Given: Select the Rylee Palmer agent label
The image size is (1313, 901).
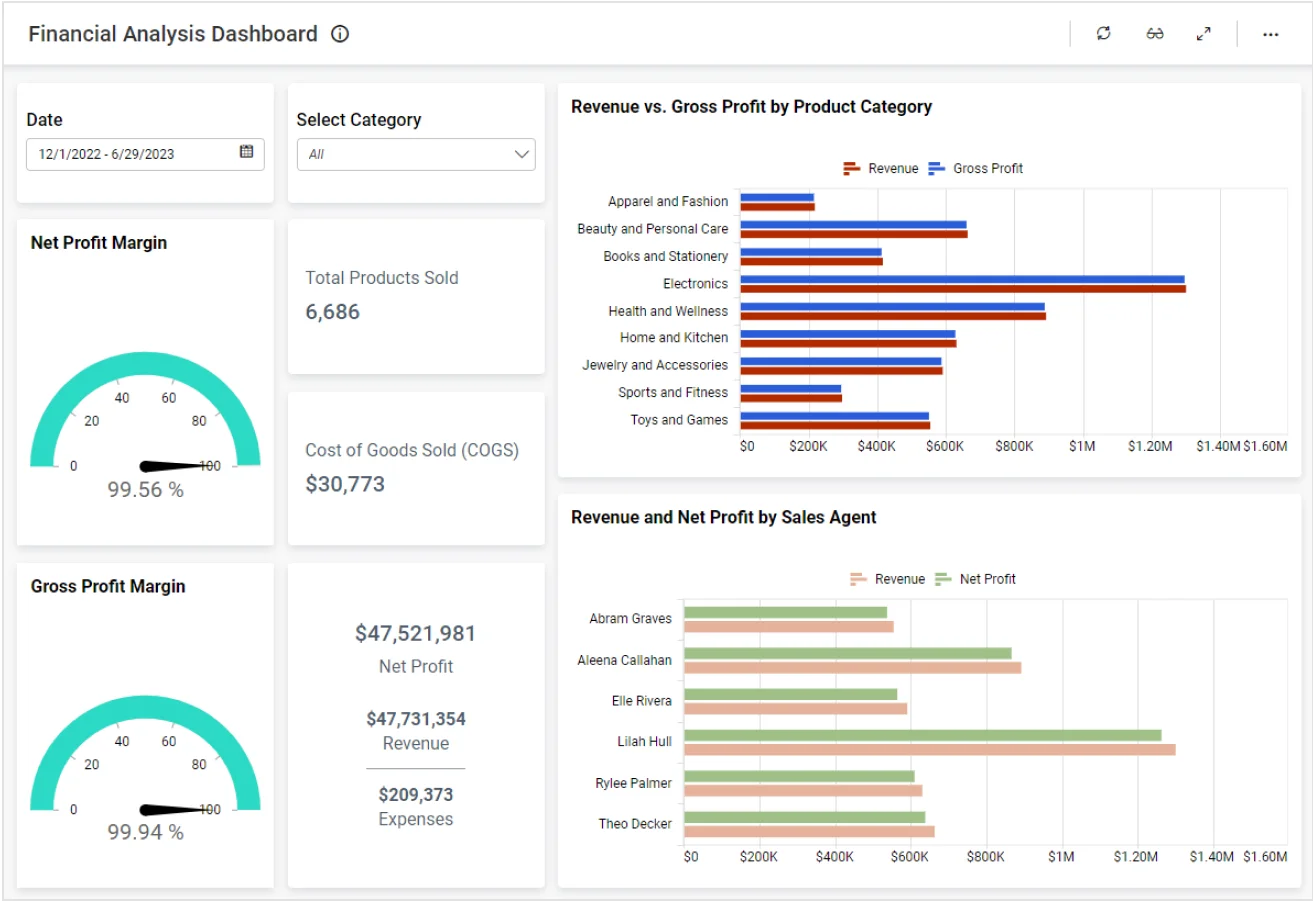Looking at the screenshot, I should [x=633, y=783].
